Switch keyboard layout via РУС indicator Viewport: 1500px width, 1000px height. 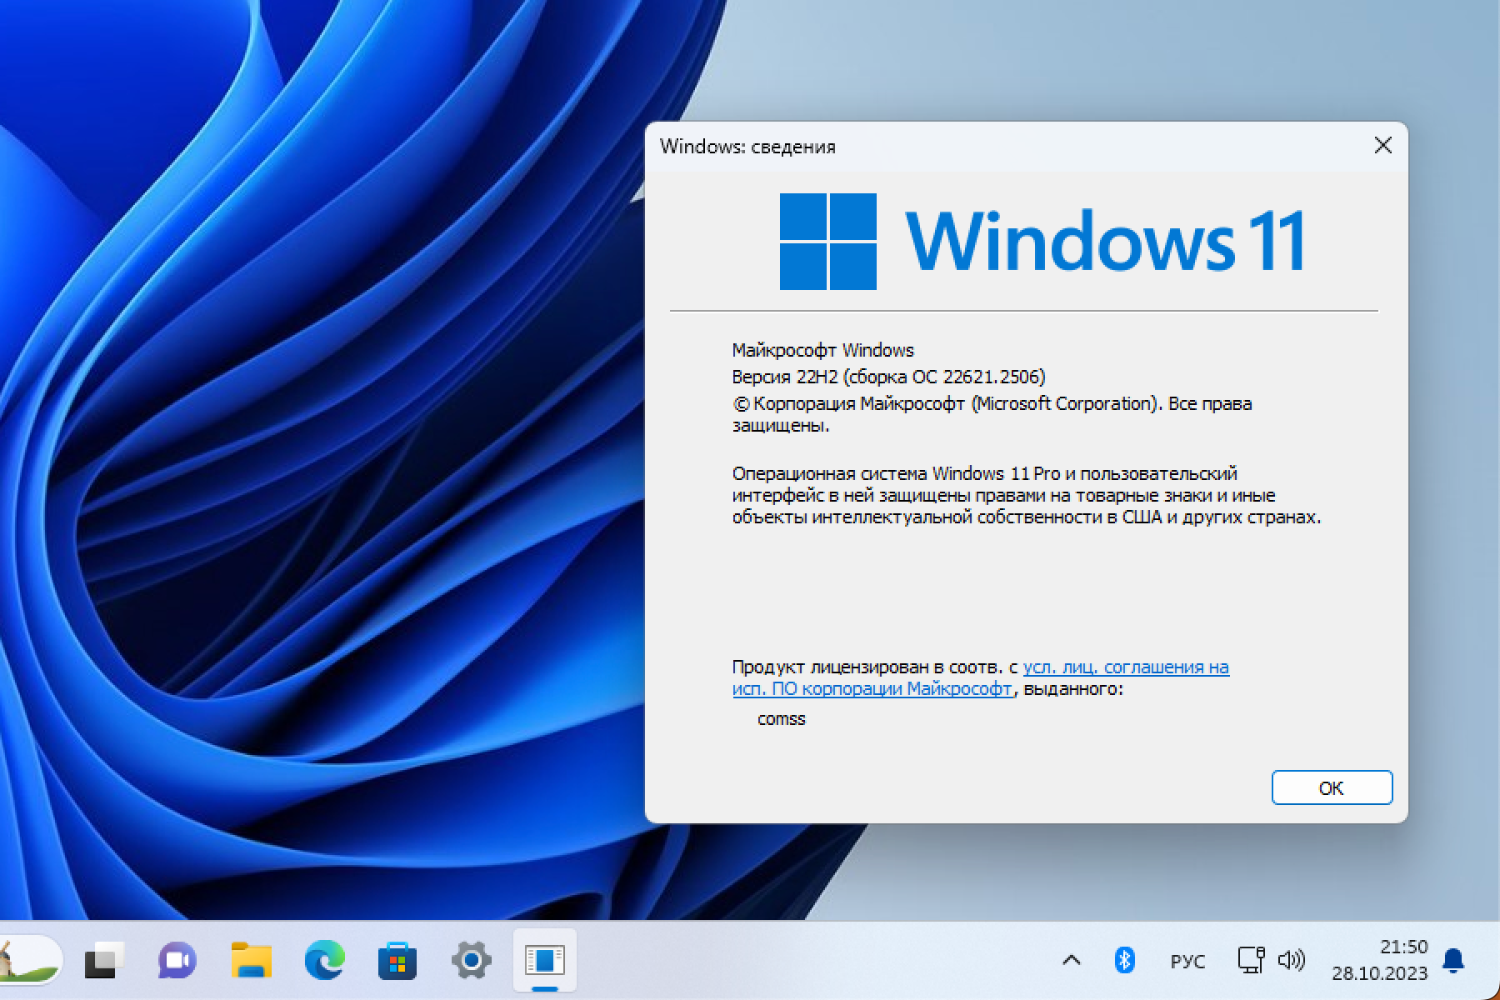1186,960
